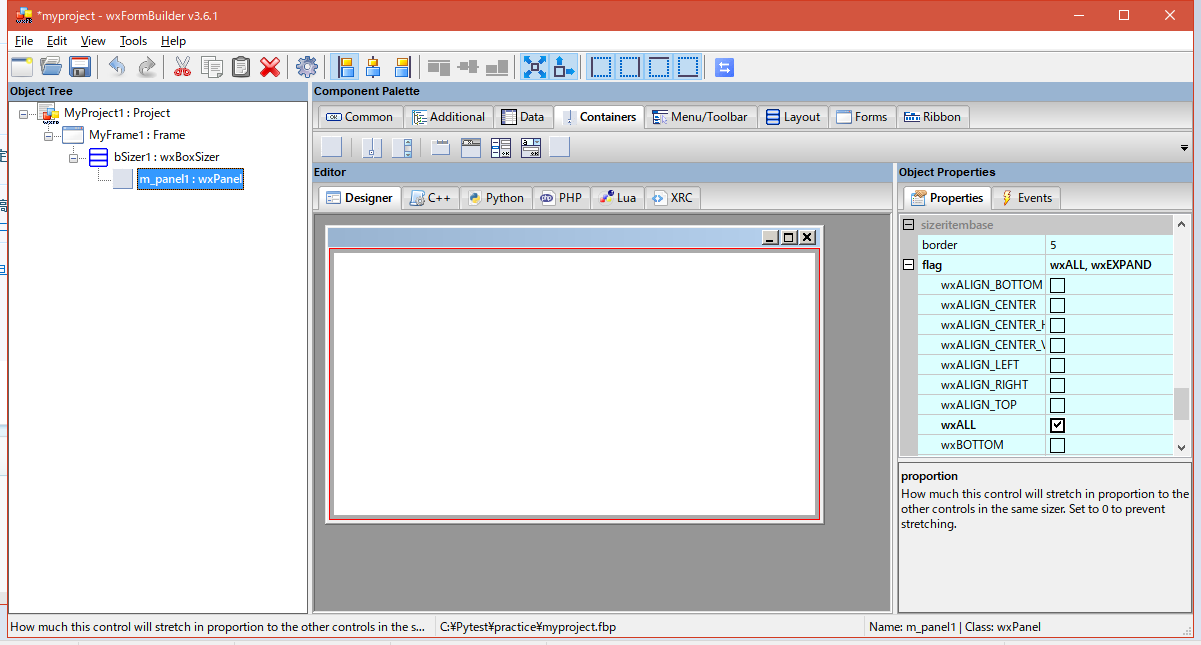1201x645 pixels.
Task: Open the Forms palette tab
Action: [862, 117]
